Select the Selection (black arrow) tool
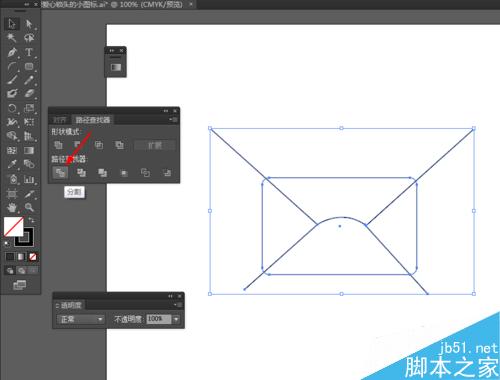500x380 pixels. pyautogui.click(x=12, y=24)
